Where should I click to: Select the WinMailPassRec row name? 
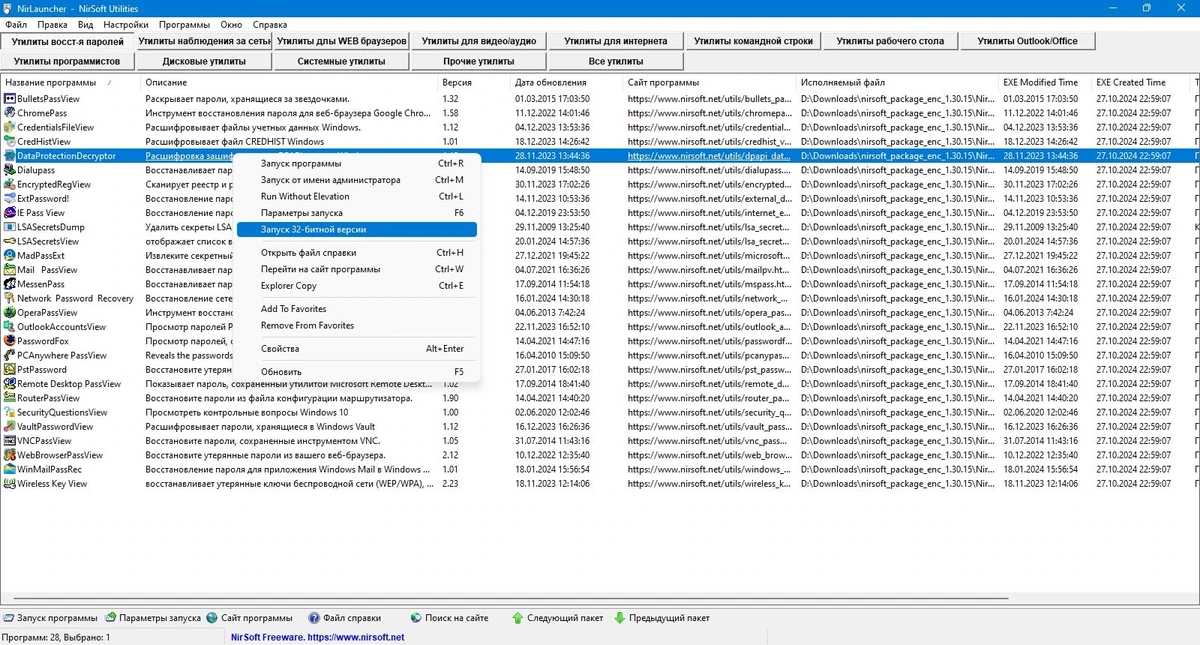(50, 469)
